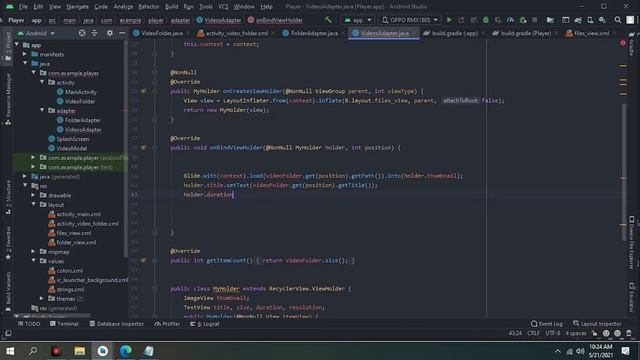The image size is (640, 360).
Task: Run the app with green play button
Action: pyautogui.click(x=449, y=20)
